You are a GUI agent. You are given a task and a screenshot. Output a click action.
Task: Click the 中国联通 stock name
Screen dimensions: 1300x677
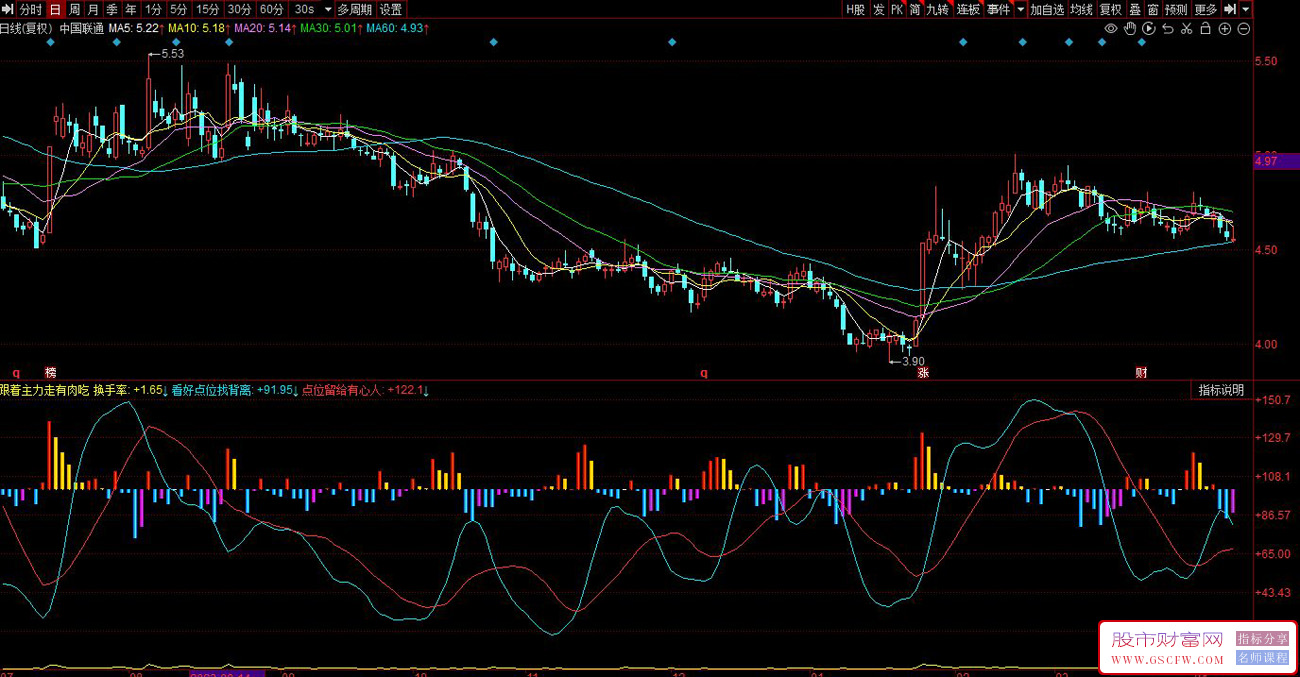tap(81, 29)
